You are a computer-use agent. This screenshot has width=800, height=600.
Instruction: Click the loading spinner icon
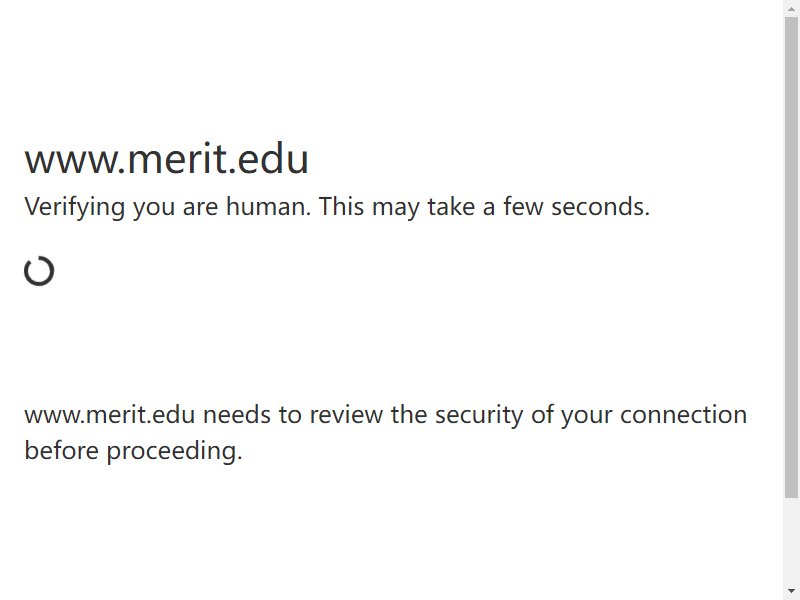[39, 271]
